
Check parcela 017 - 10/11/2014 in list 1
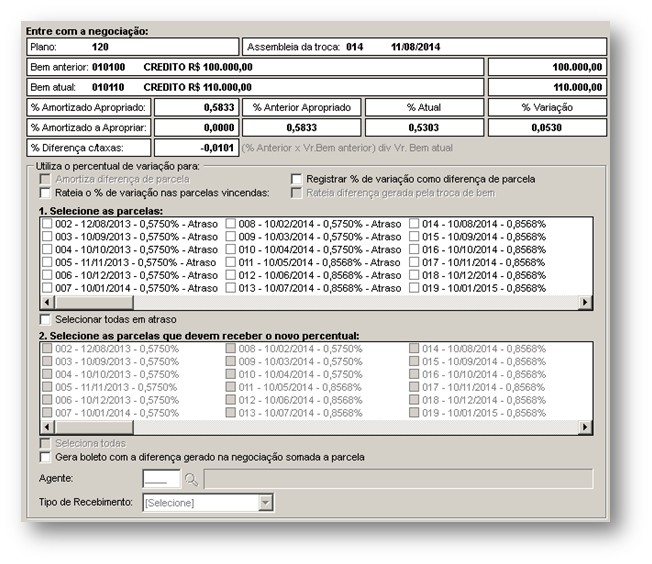pos(414,262)
